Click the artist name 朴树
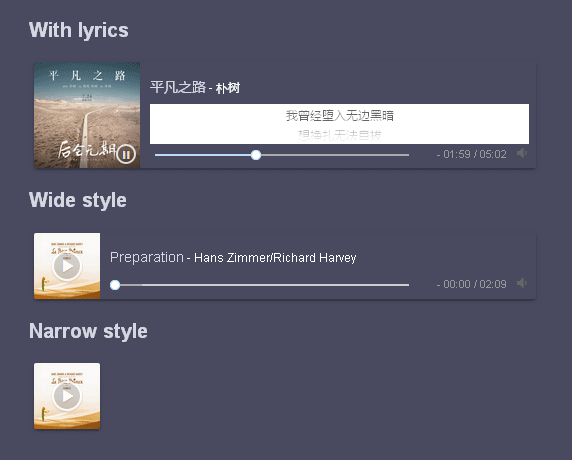 (228, 88)
